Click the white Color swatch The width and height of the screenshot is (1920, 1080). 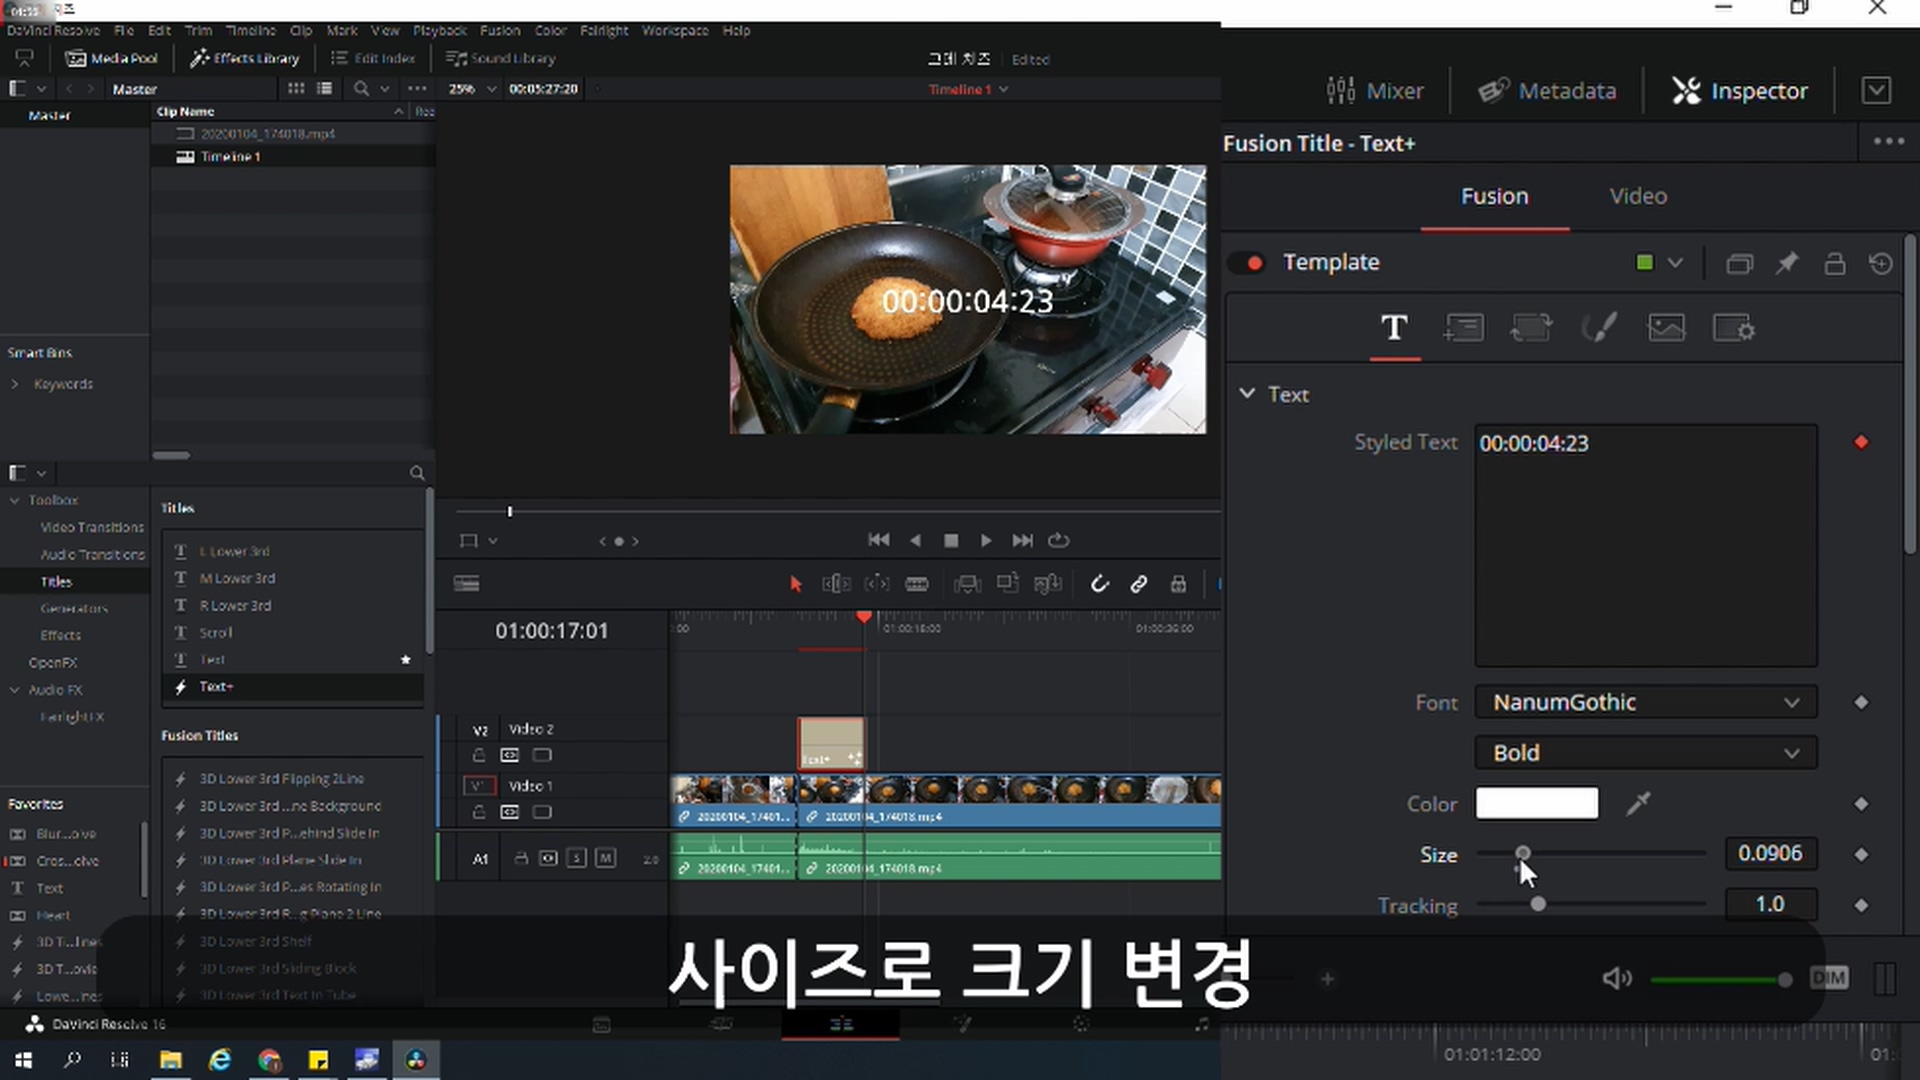[1536, 804]
